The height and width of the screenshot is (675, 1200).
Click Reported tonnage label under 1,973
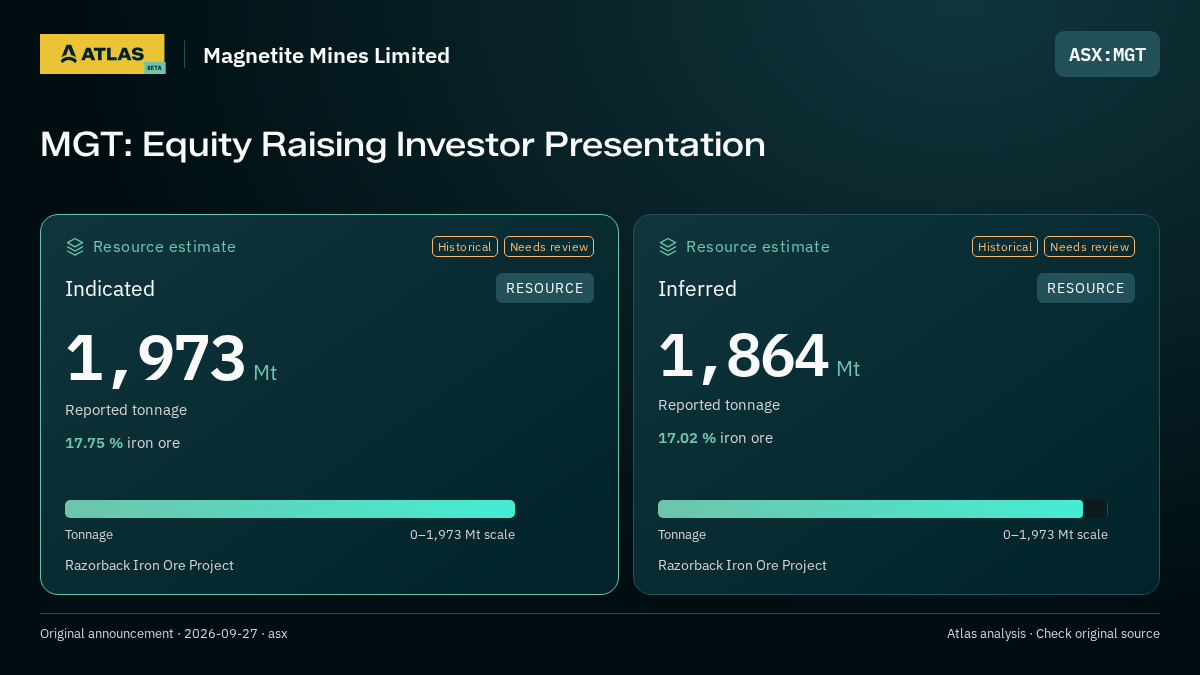pyautogui.click(x=126, y=409)
